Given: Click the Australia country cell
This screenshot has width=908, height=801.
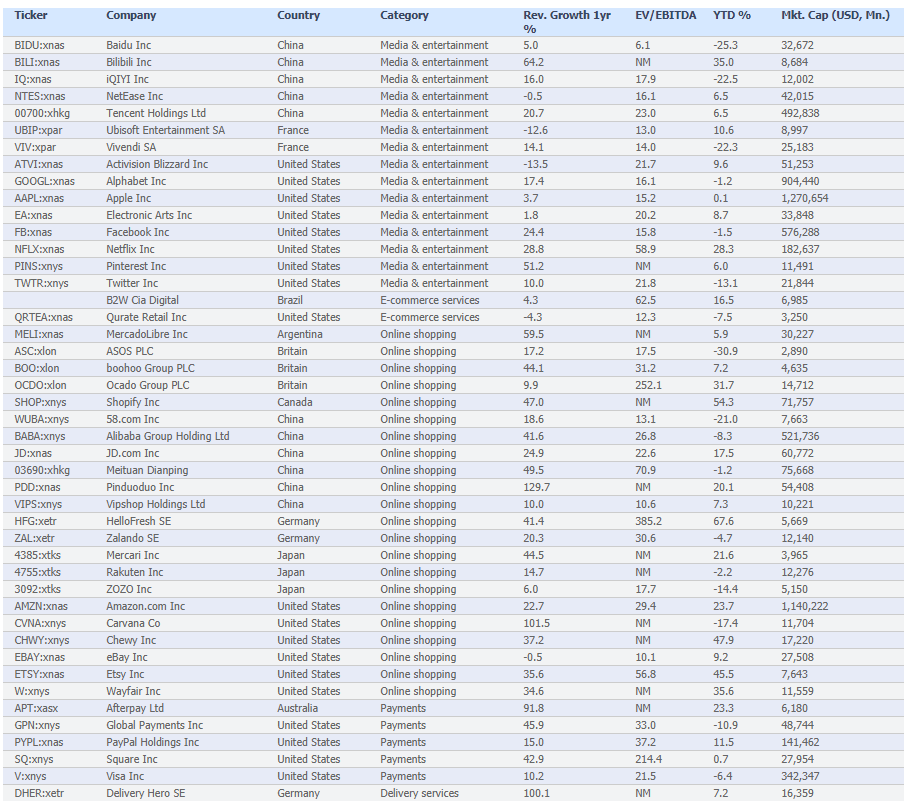Looking at the screenshot, I should (x=297, y=708).
